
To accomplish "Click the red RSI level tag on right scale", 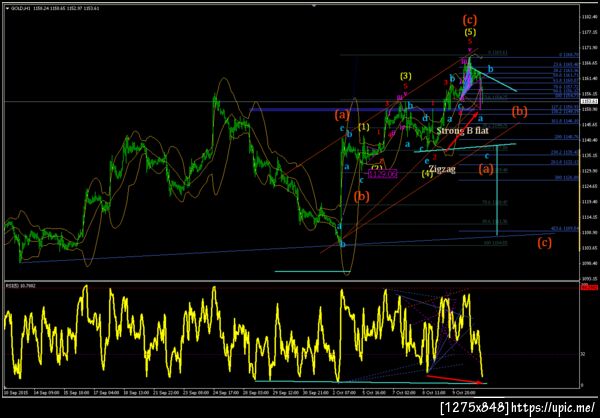I will [587, 287].
